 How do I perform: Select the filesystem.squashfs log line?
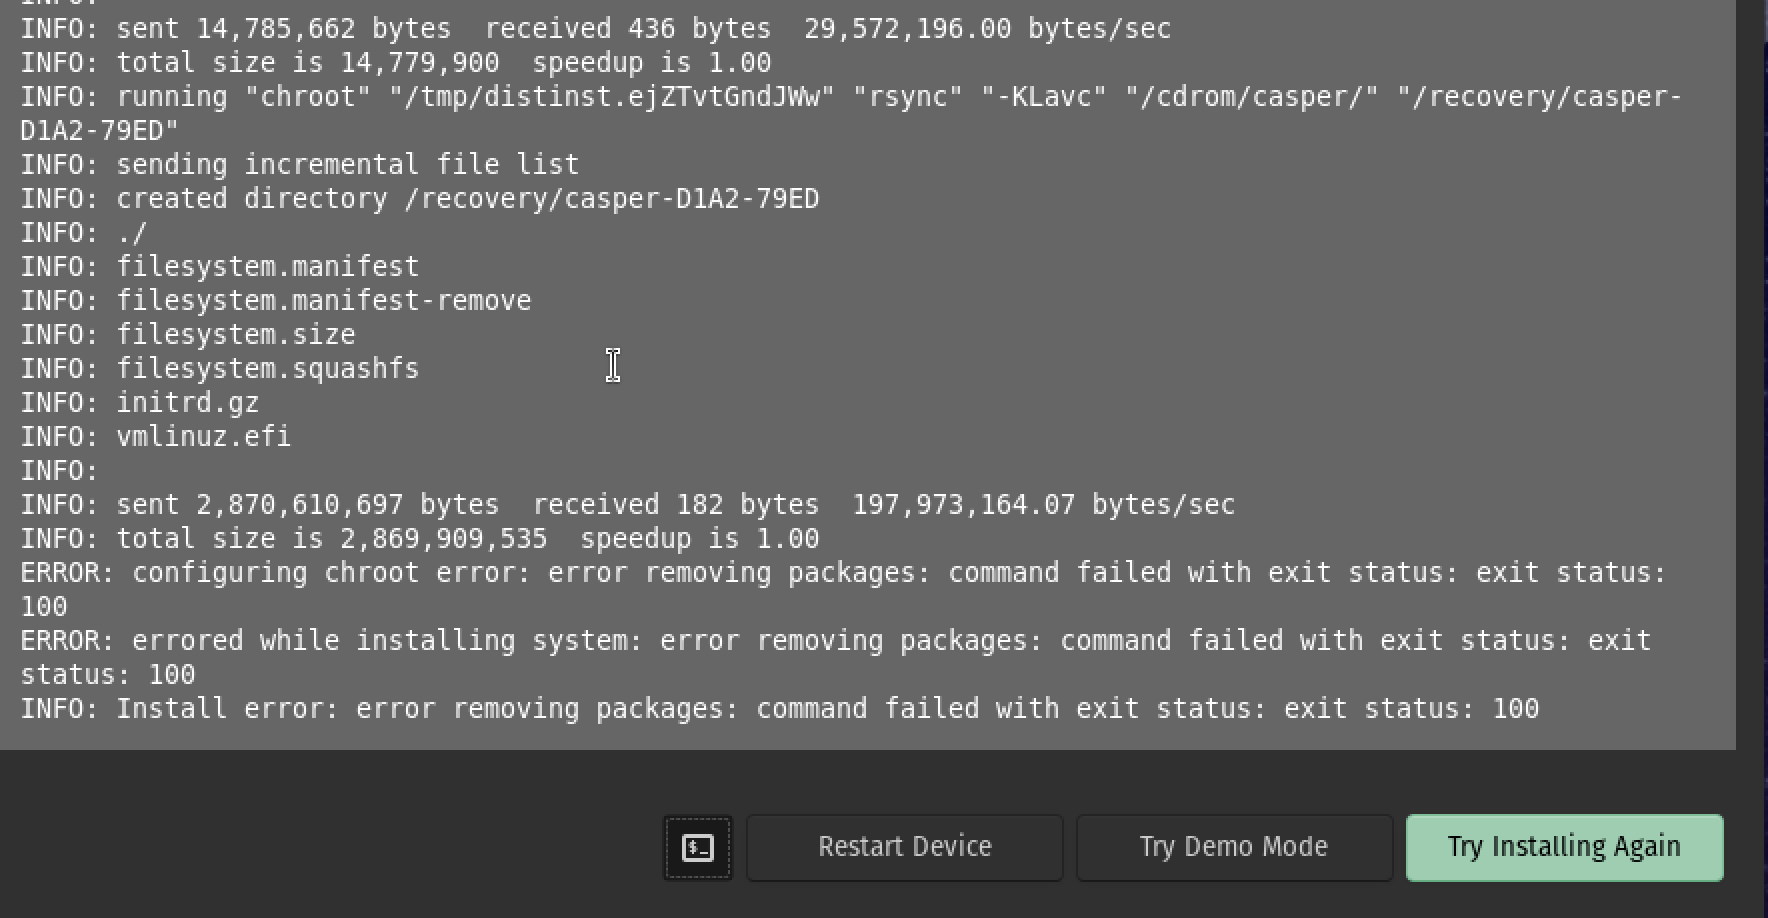(219, 368)
